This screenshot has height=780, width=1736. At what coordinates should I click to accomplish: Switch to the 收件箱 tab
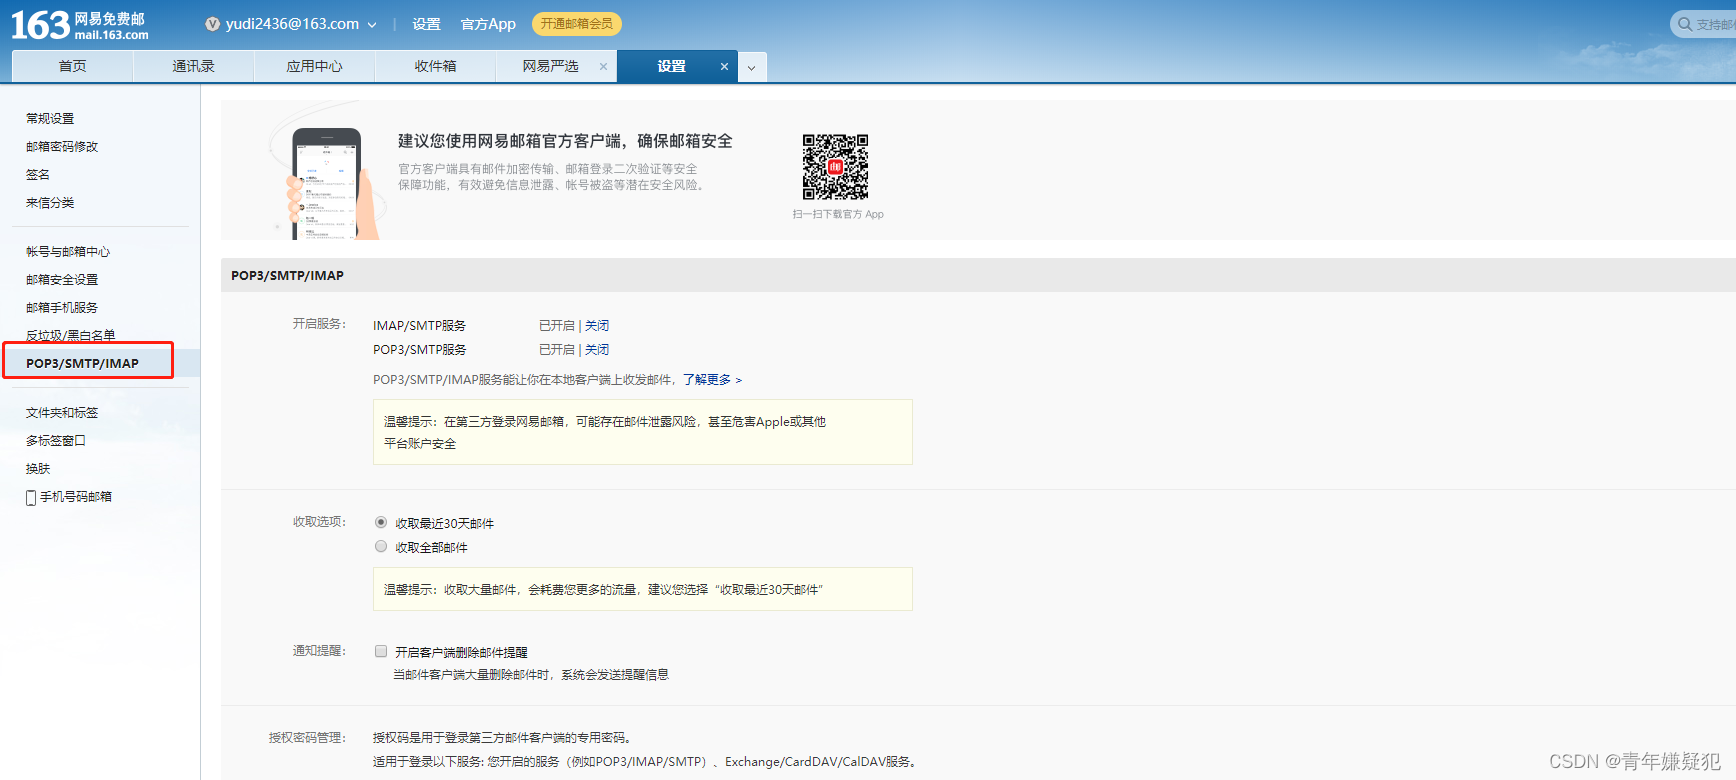pyautogui.click(x=435, y=66)
